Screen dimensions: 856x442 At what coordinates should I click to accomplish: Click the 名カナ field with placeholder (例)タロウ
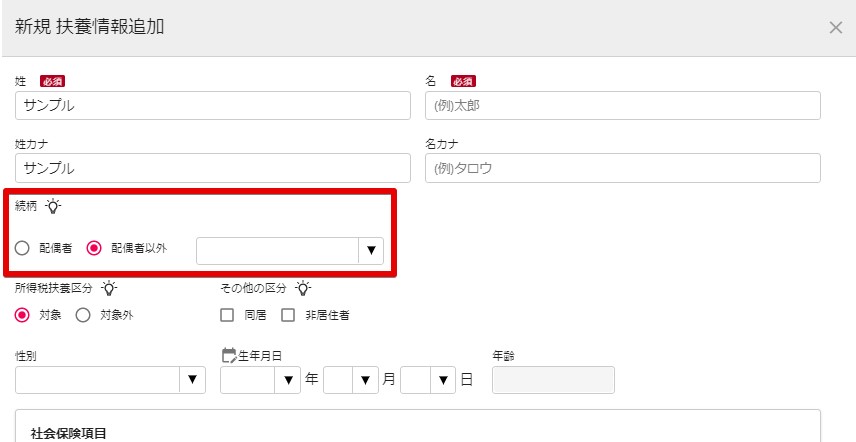point(623,168)
